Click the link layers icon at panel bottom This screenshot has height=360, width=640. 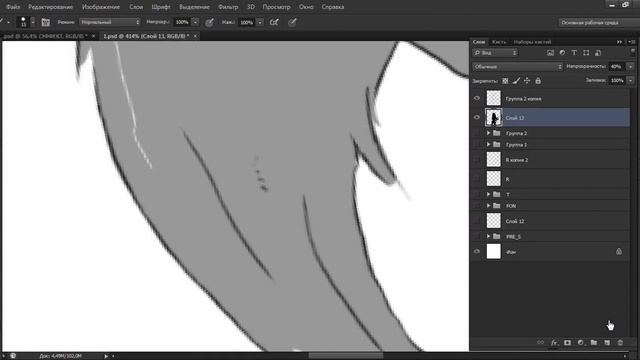540,342
